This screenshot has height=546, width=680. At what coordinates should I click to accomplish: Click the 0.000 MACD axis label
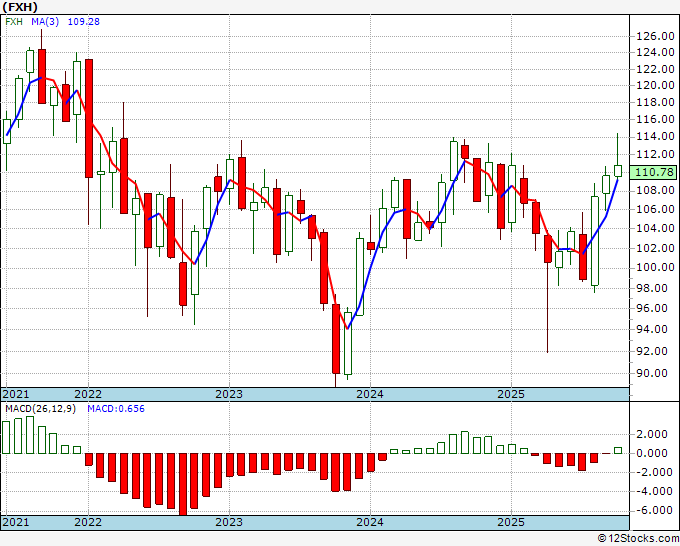[652, 453]
